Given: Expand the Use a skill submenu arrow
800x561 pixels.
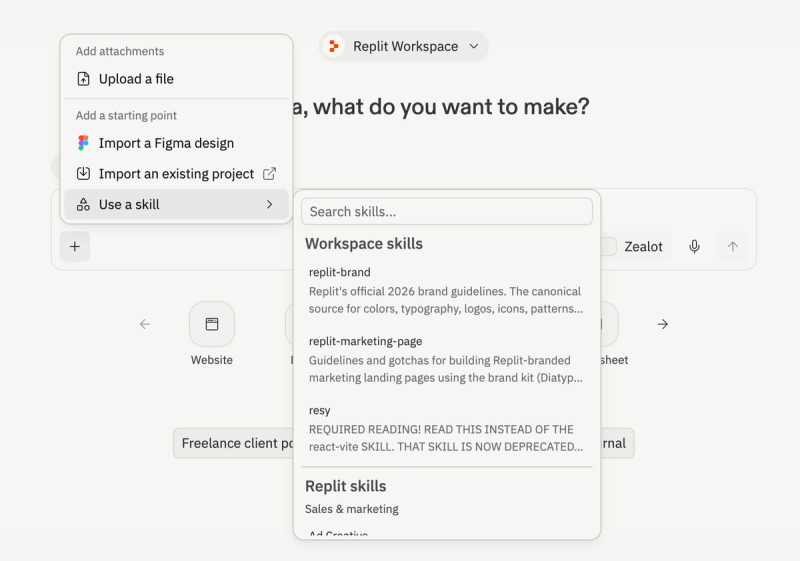Looking at the screenshot, I should coord(269,205).
